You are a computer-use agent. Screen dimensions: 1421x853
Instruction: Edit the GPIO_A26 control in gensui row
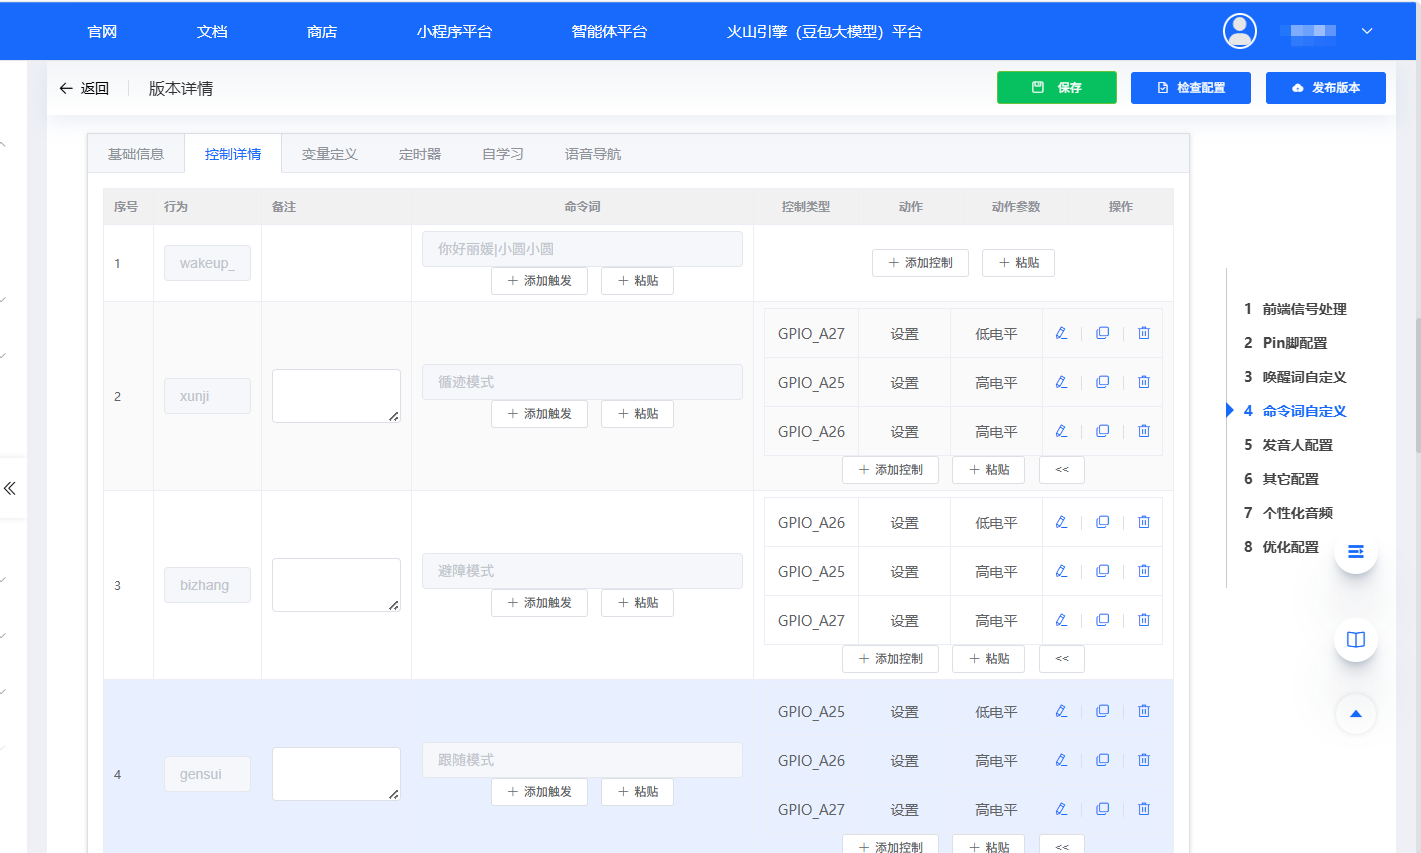point(1061,760)
